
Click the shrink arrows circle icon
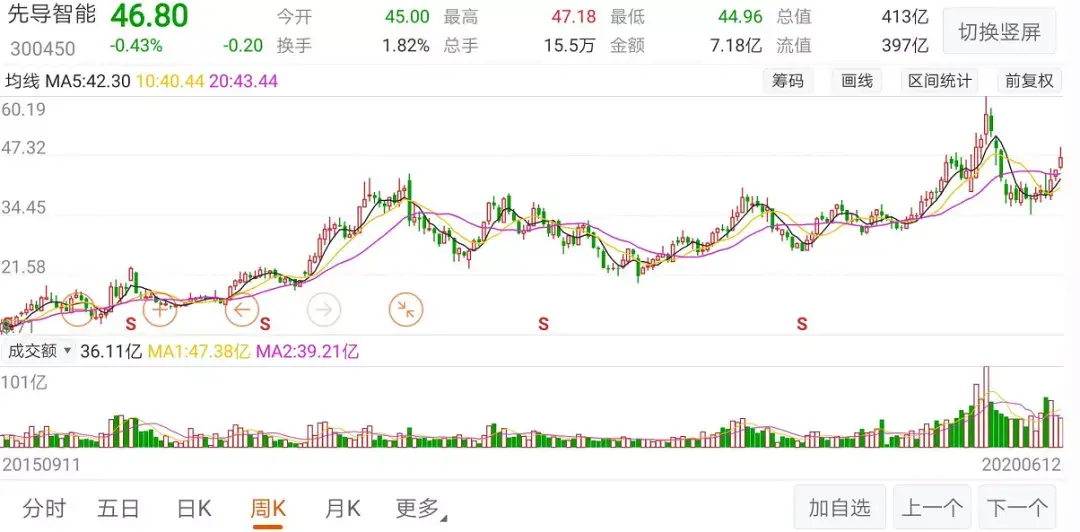coord(406,309)
